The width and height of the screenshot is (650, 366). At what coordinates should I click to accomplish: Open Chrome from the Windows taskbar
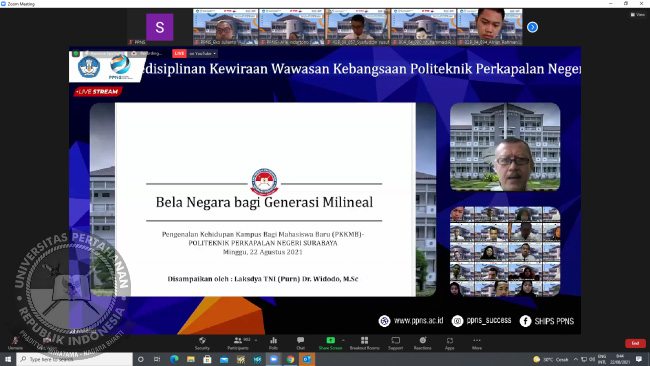(290, 359)
